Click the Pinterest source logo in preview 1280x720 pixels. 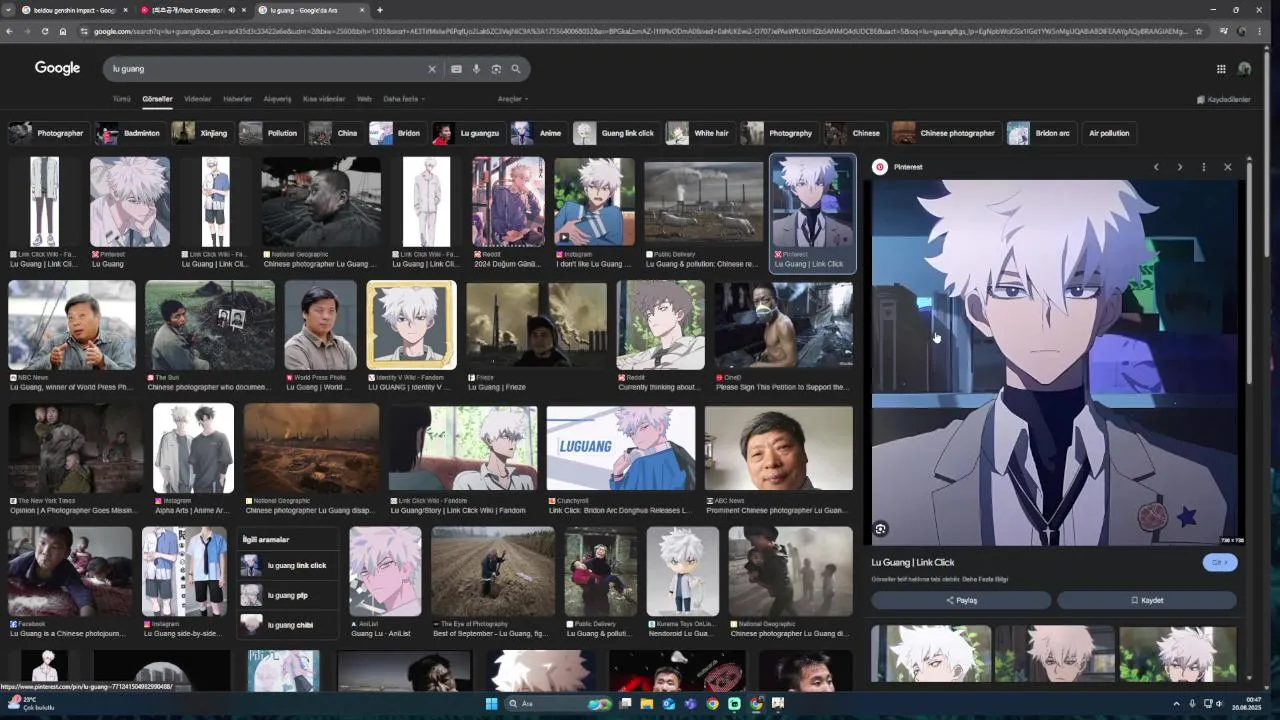coord(880,167)
